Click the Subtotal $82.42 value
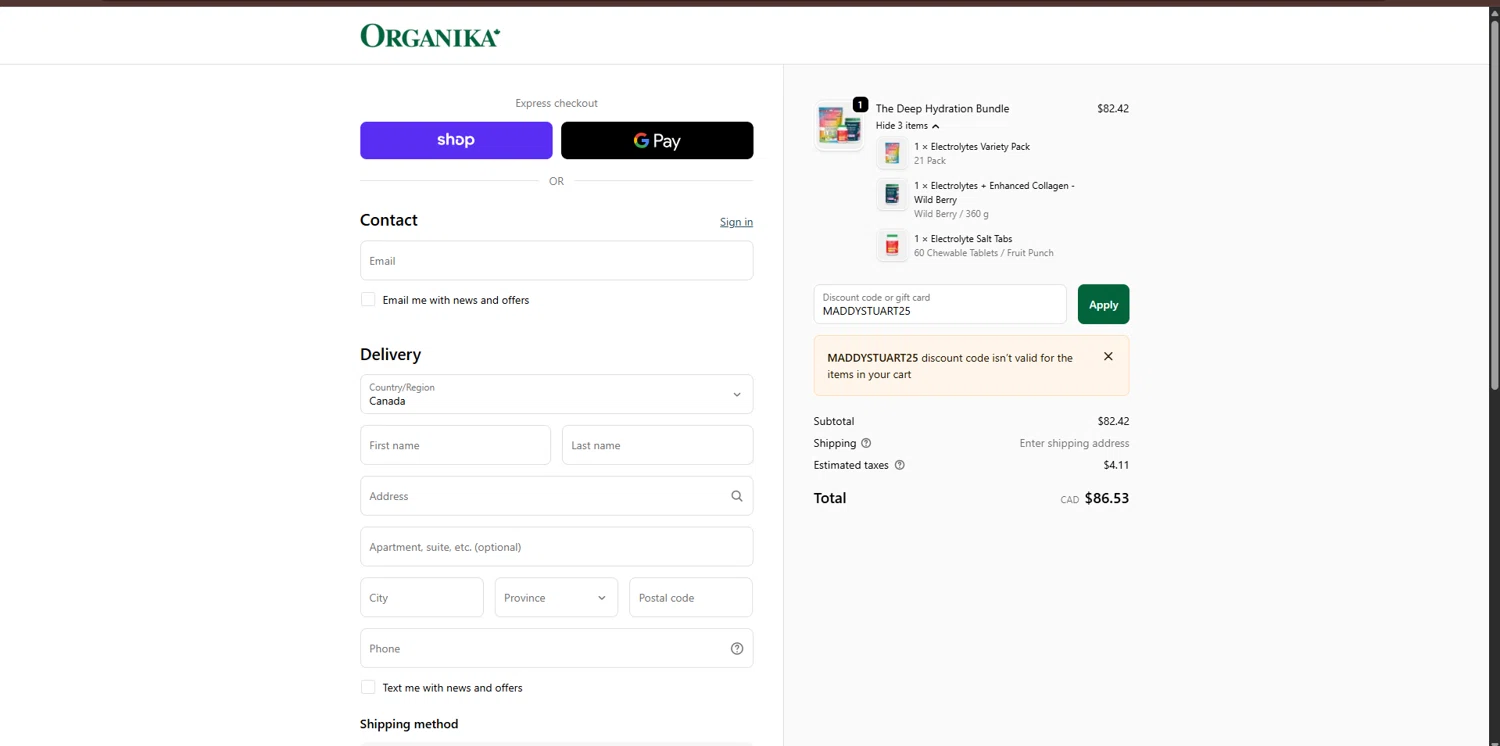 (1113, 421)
